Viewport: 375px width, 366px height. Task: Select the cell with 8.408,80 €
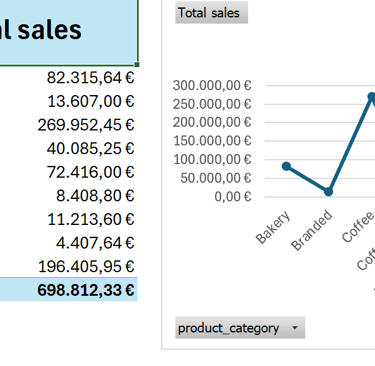click(69, 196)
